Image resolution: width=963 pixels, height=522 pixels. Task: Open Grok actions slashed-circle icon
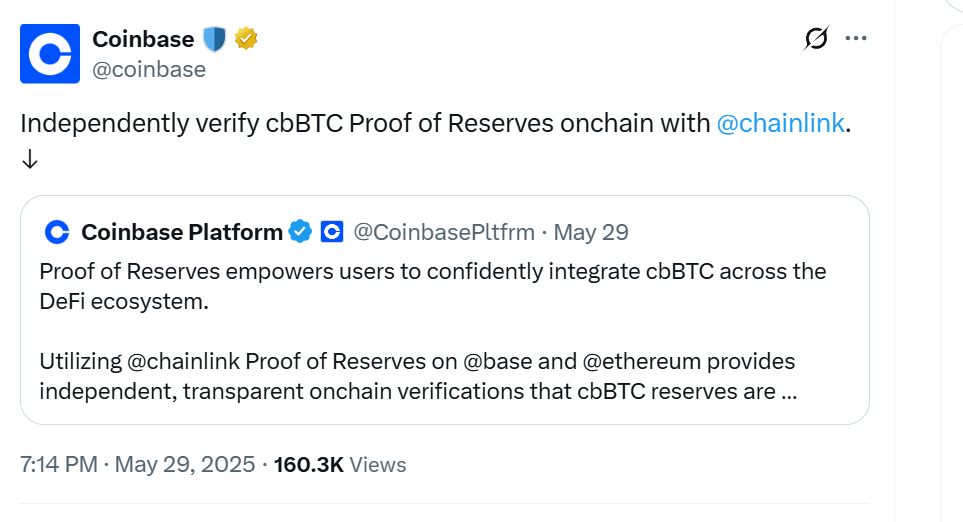click(x=816, y=39)
